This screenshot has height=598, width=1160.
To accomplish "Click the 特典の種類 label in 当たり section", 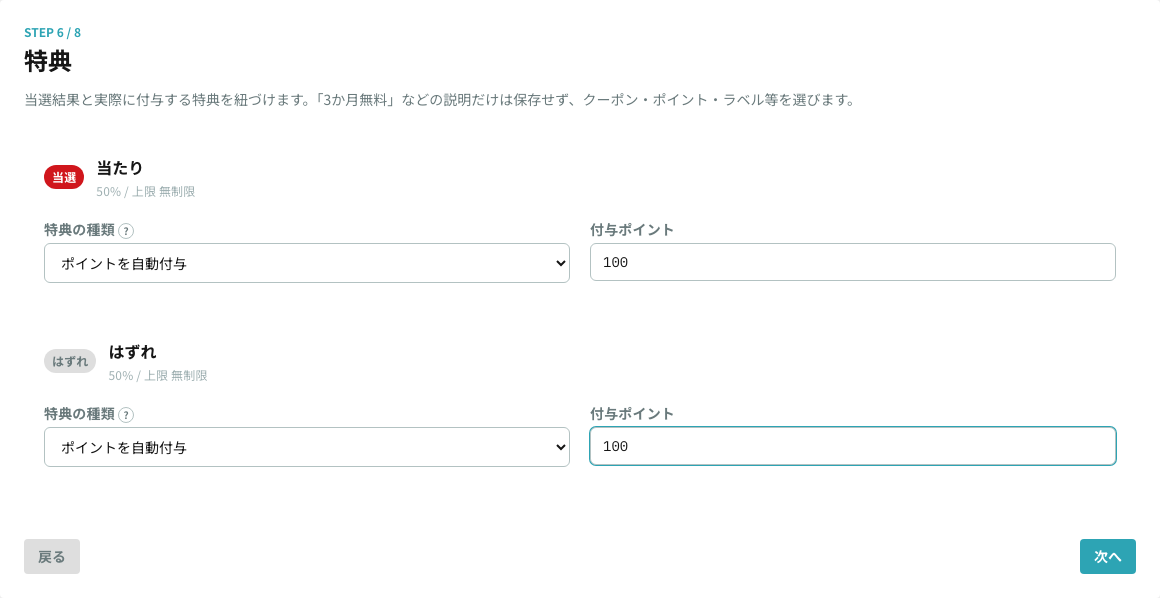I will pos(80,230).
